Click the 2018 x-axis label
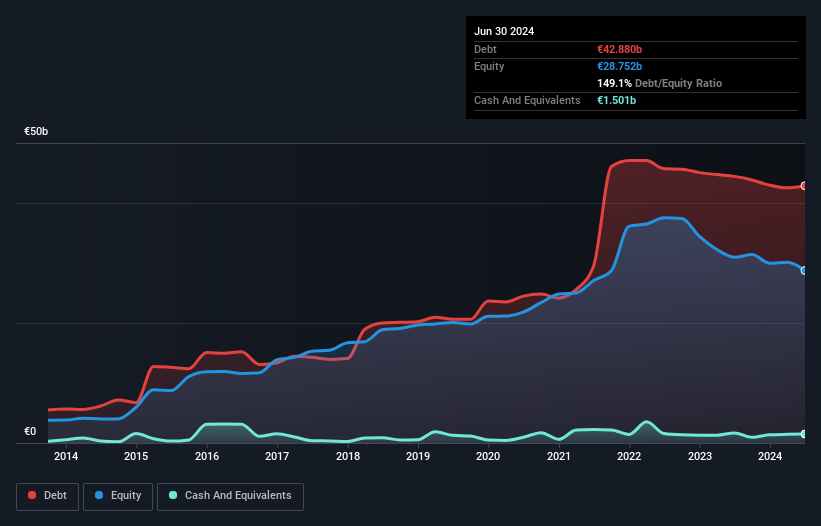Image resolution: width=821 pixels, height=526 pixels. [x=348, y=456]
